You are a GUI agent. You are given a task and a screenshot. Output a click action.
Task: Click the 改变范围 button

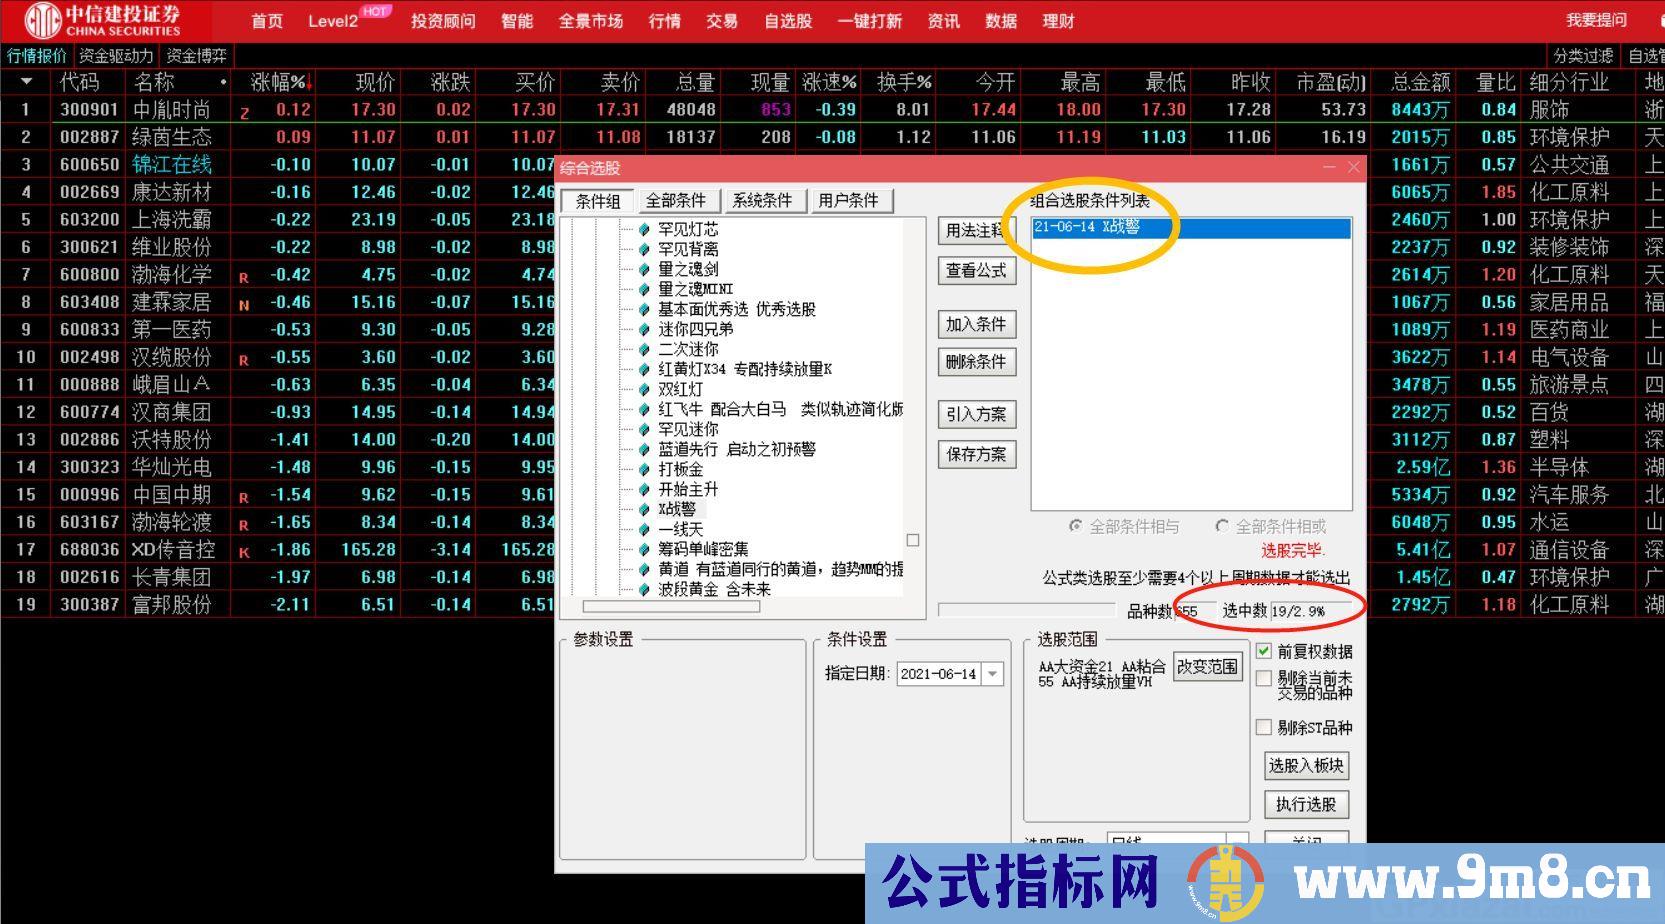[1207, 667]
